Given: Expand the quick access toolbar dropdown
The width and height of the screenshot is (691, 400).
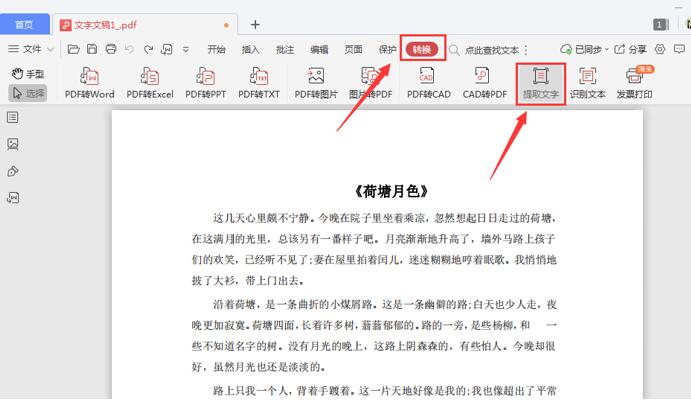Looking at the screenshot, I should click(x=186, y=50).
